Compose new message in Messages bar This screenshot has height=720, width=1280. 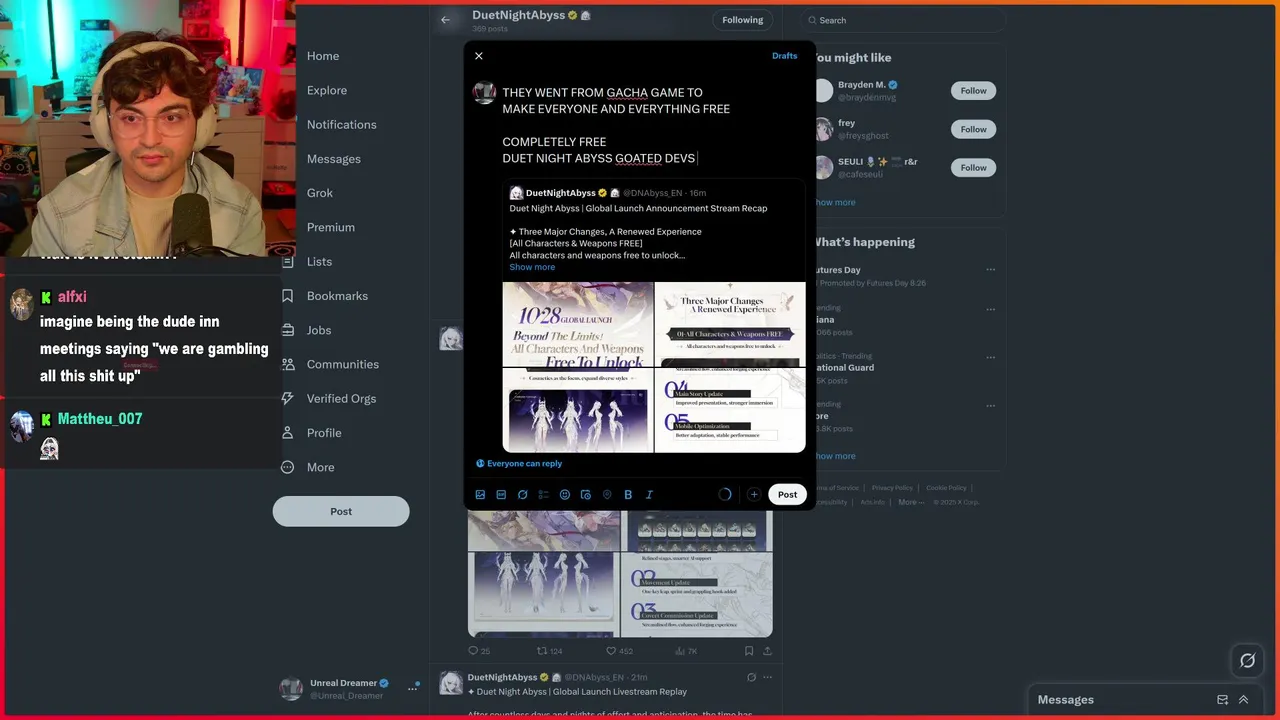click(x=1222, y=700)
